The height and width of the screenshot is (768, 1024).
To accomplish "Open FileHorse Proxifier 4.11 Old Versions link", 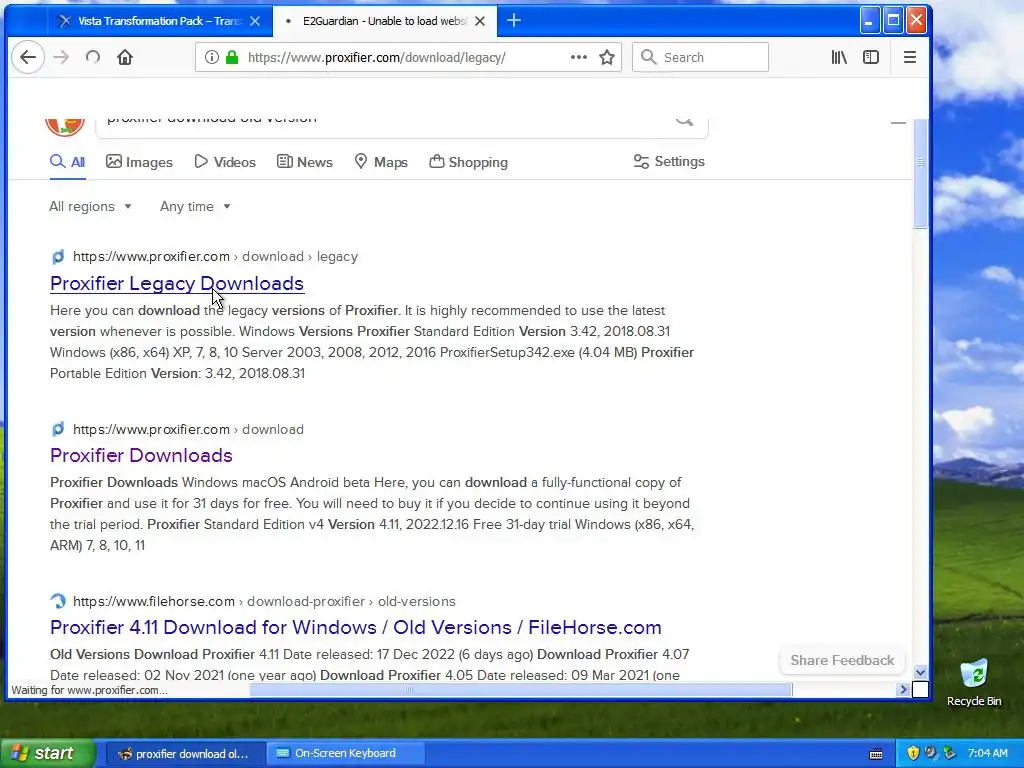I will tap(355, 627).
